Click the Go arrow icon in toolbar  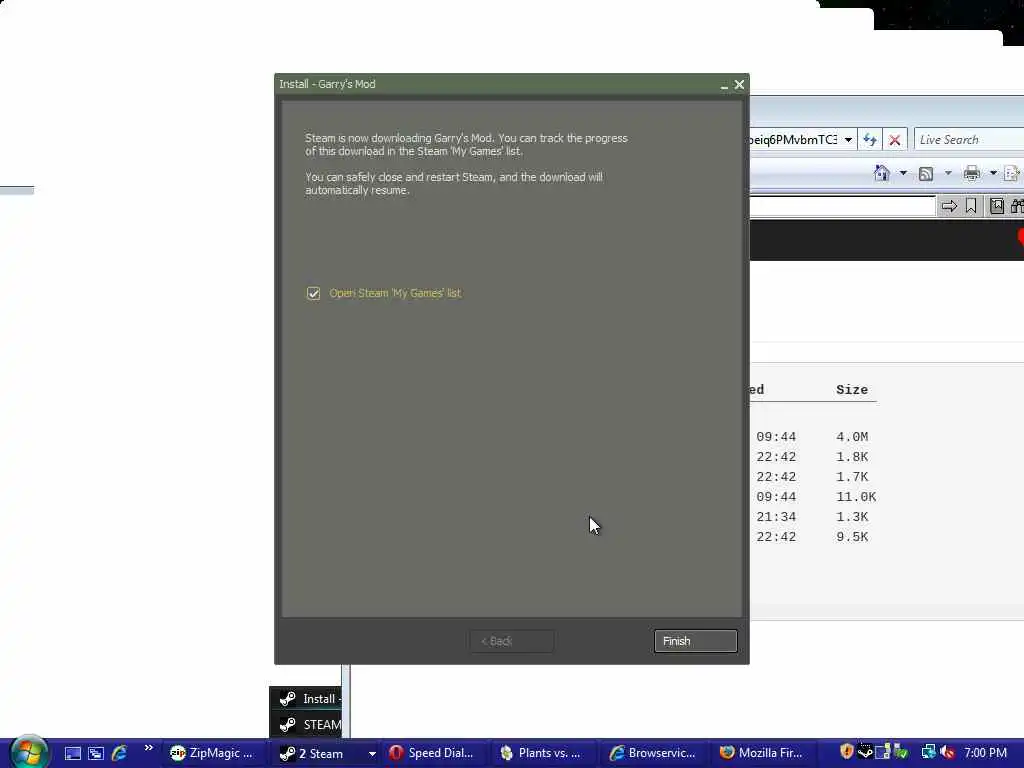pyautogui.click(x=949, y=206)
